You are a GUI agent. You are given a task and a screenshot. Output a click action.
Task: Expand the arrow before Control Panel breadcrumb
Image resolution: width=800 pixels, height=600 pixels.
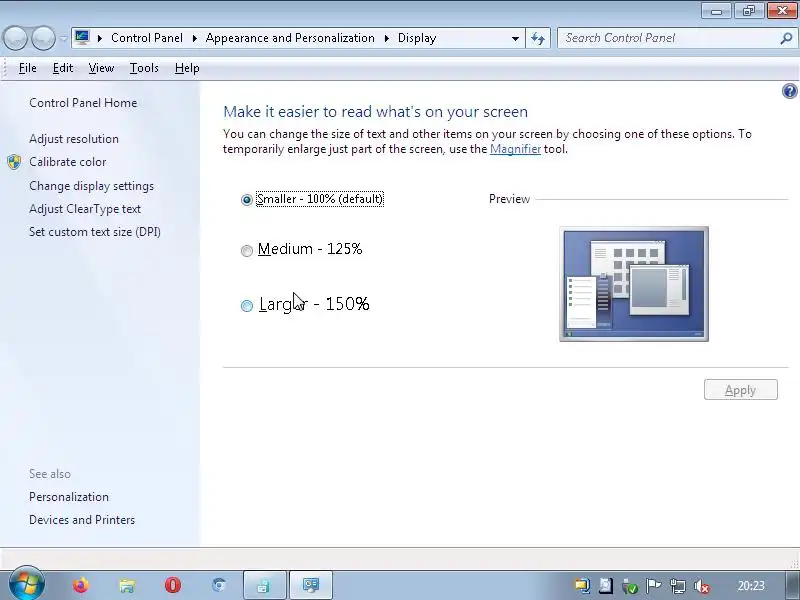pos(99,38)
